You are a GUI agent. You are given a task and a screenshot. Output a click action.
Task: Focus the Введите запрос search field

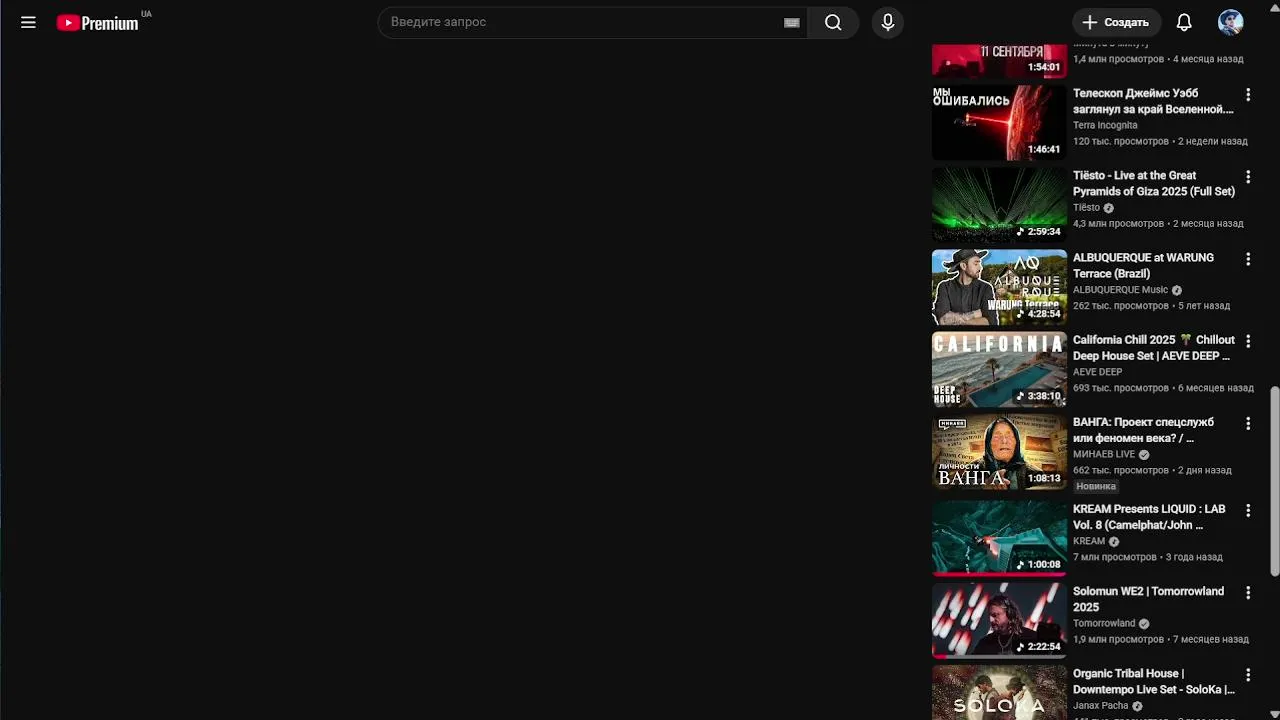[x=592, y=22]
